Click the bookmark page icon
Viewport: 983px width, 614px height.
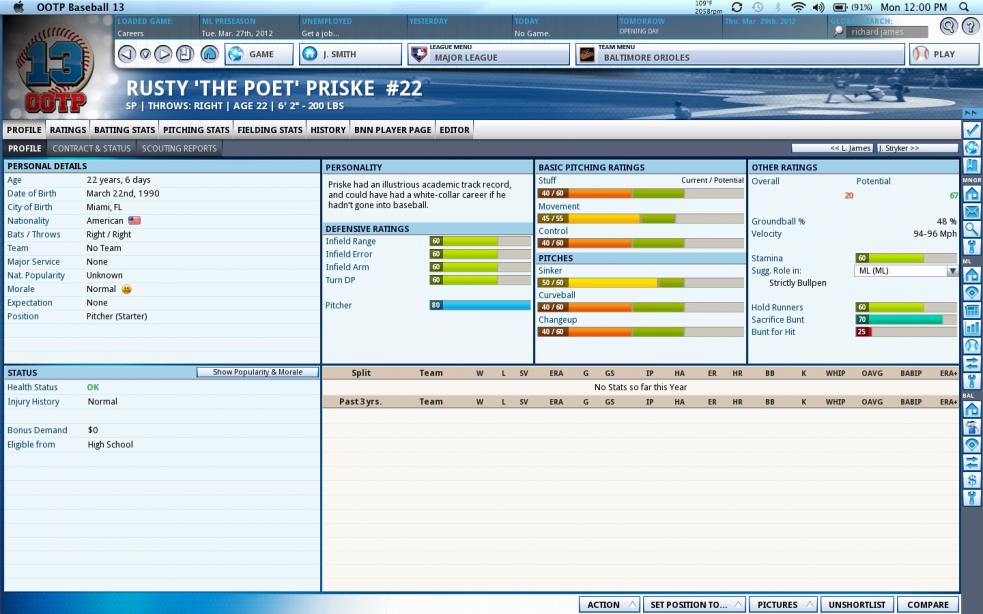184,54
